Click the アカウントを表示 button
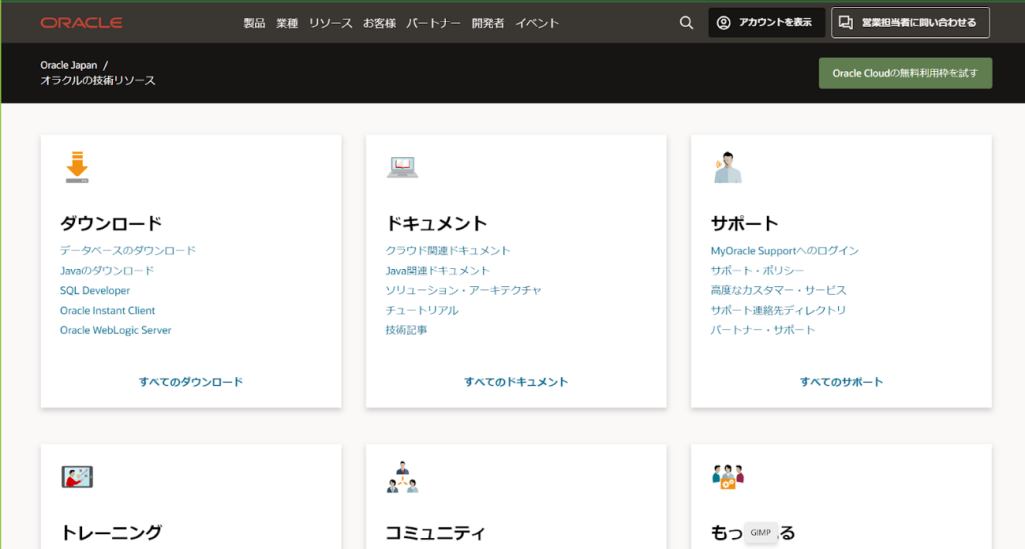The image size is (1025, 549). tap(766, 23)
